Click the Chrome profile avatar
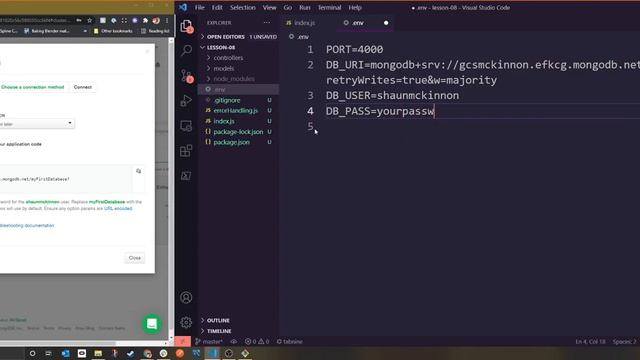This screenshot has width=640, height=360. point(156,20)
